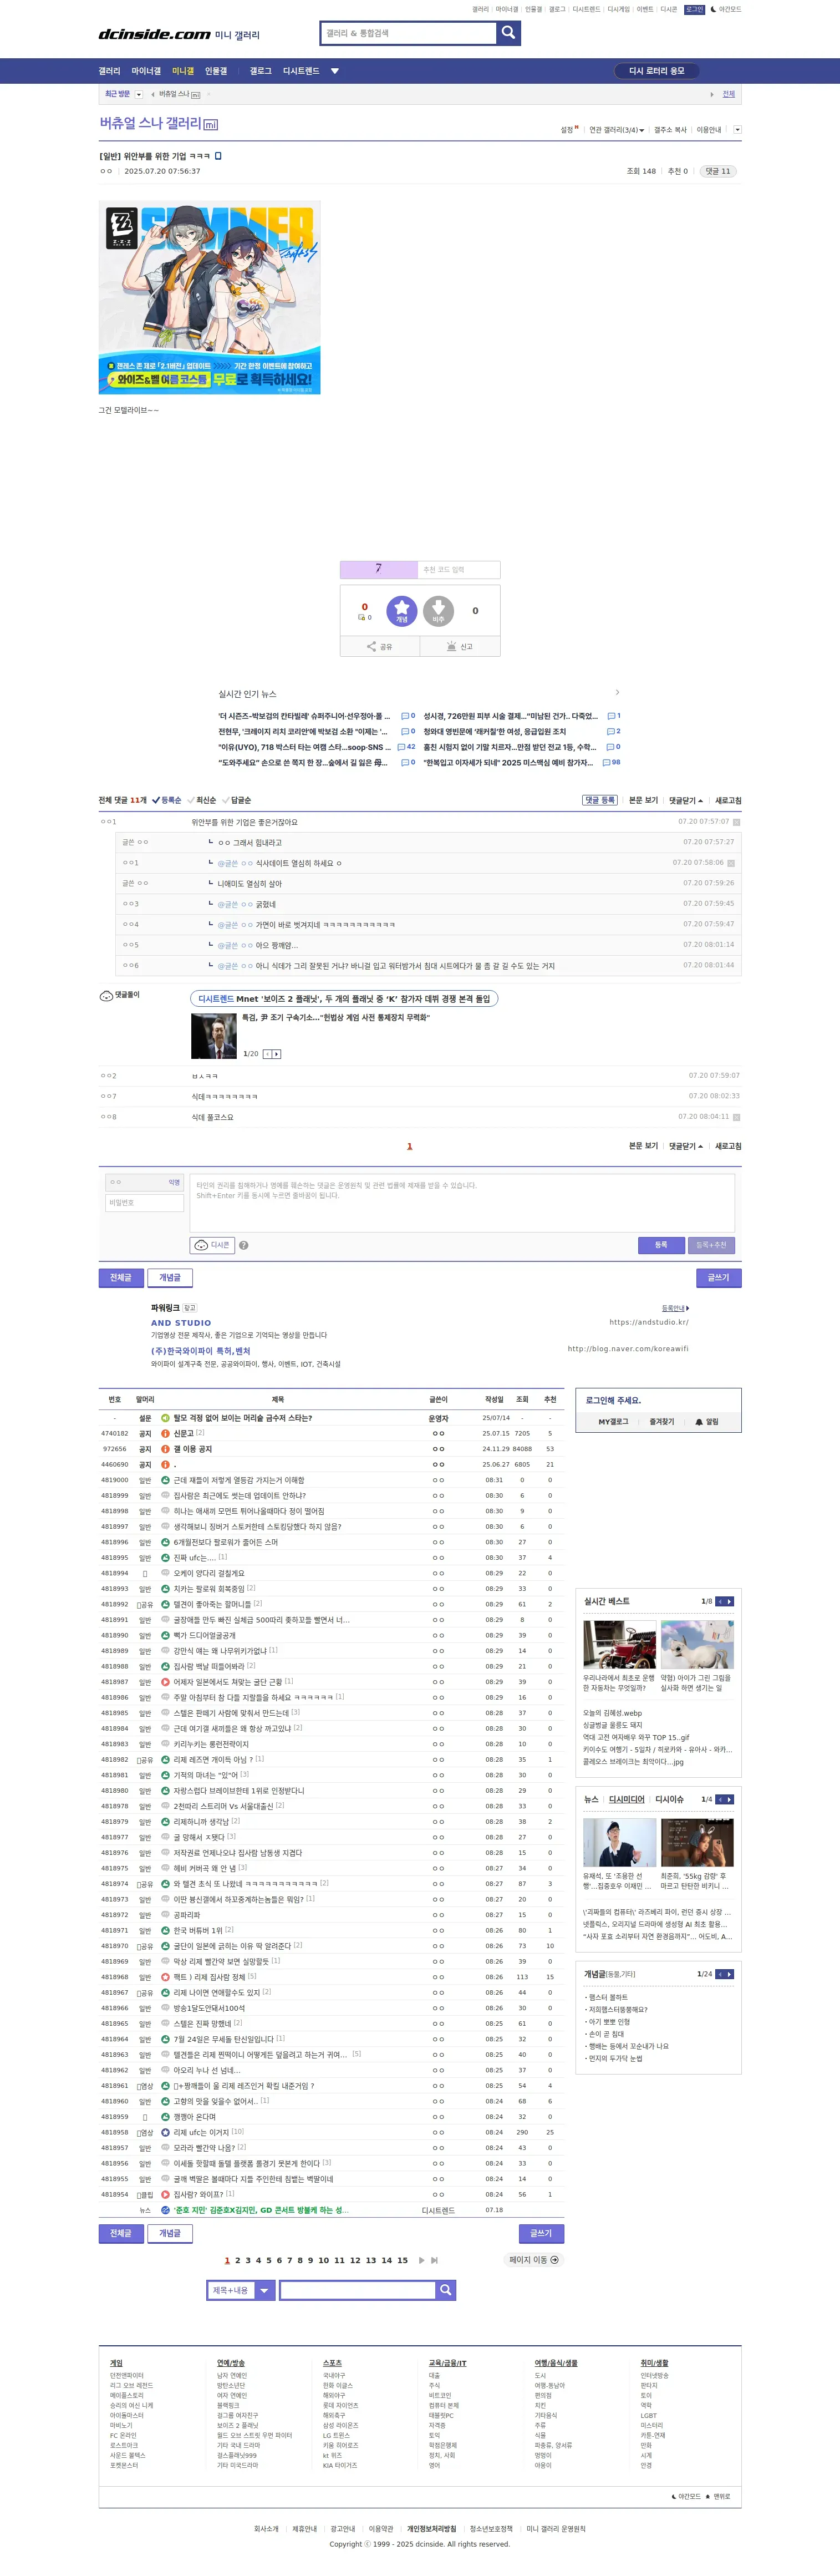
Task: Click the question mark help icon beside 디시콘
Action: tap(244, 1245)
